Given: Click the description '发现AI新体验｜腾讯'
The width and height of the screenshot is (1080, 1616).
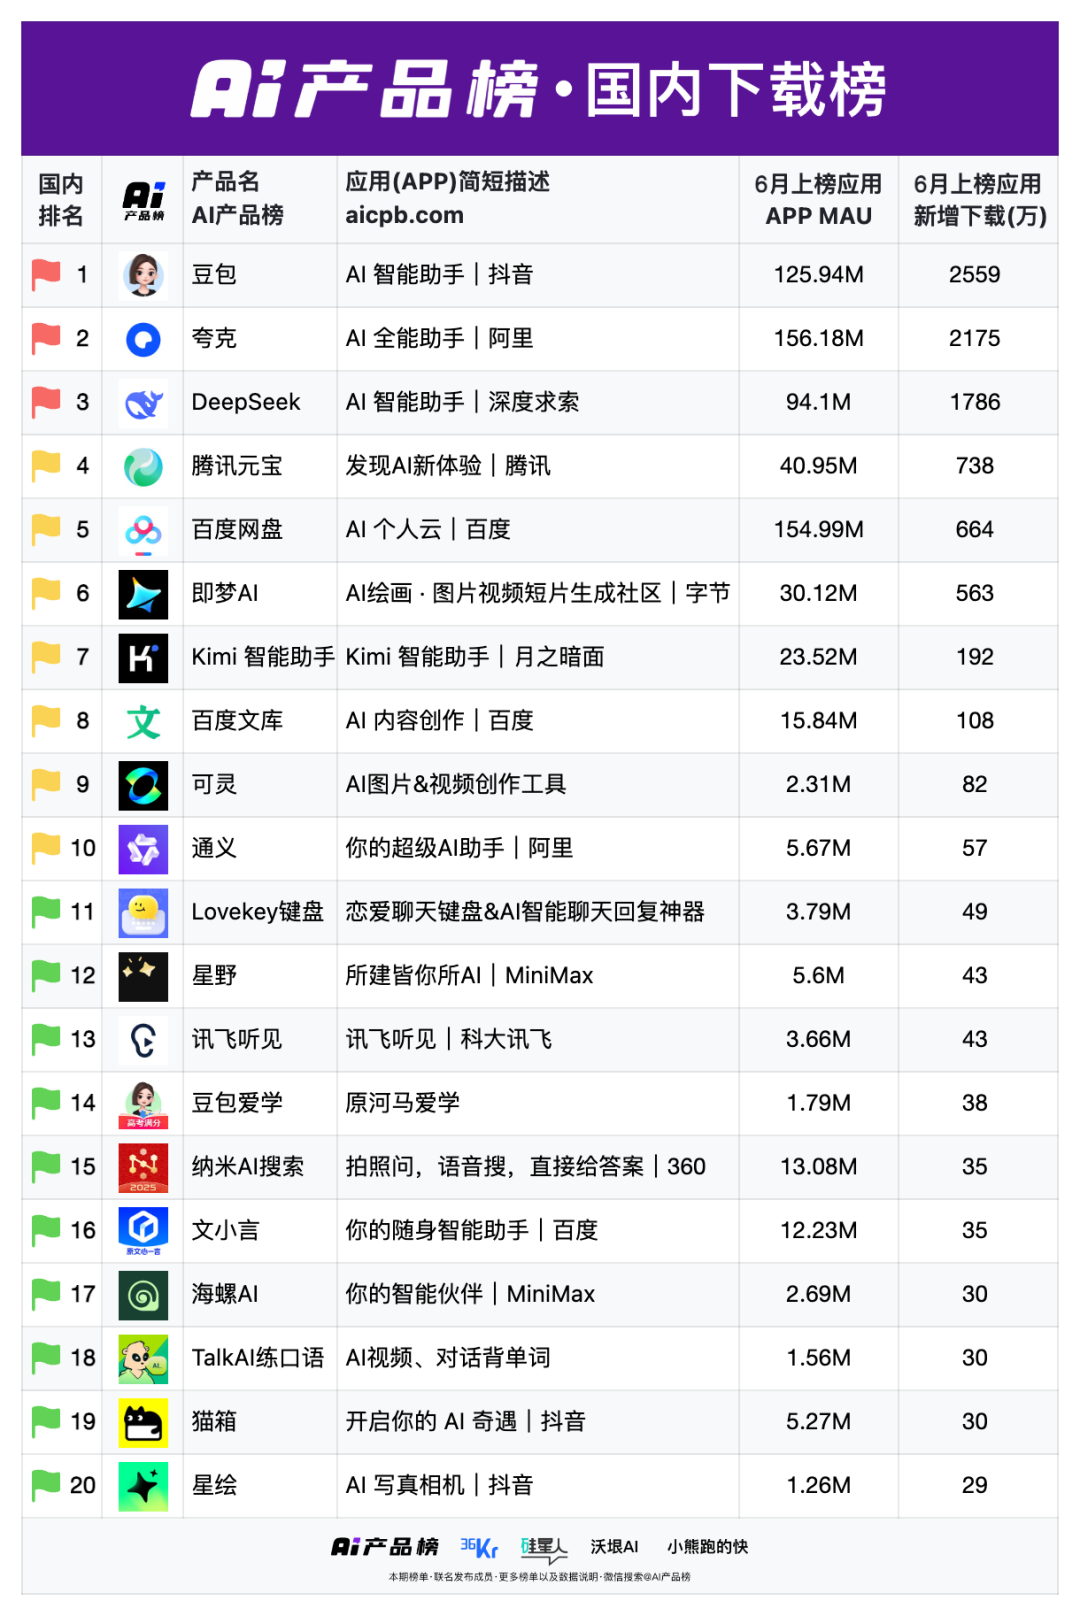Looking at the screenshot, I should tap(448, 466).
